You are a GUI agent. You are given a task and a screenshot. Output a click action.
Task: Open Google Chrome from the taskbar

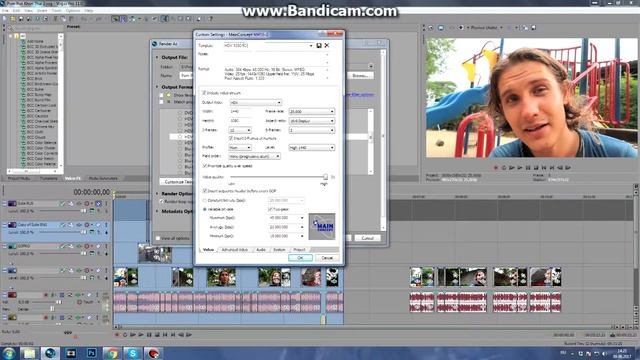pos(112,353)
